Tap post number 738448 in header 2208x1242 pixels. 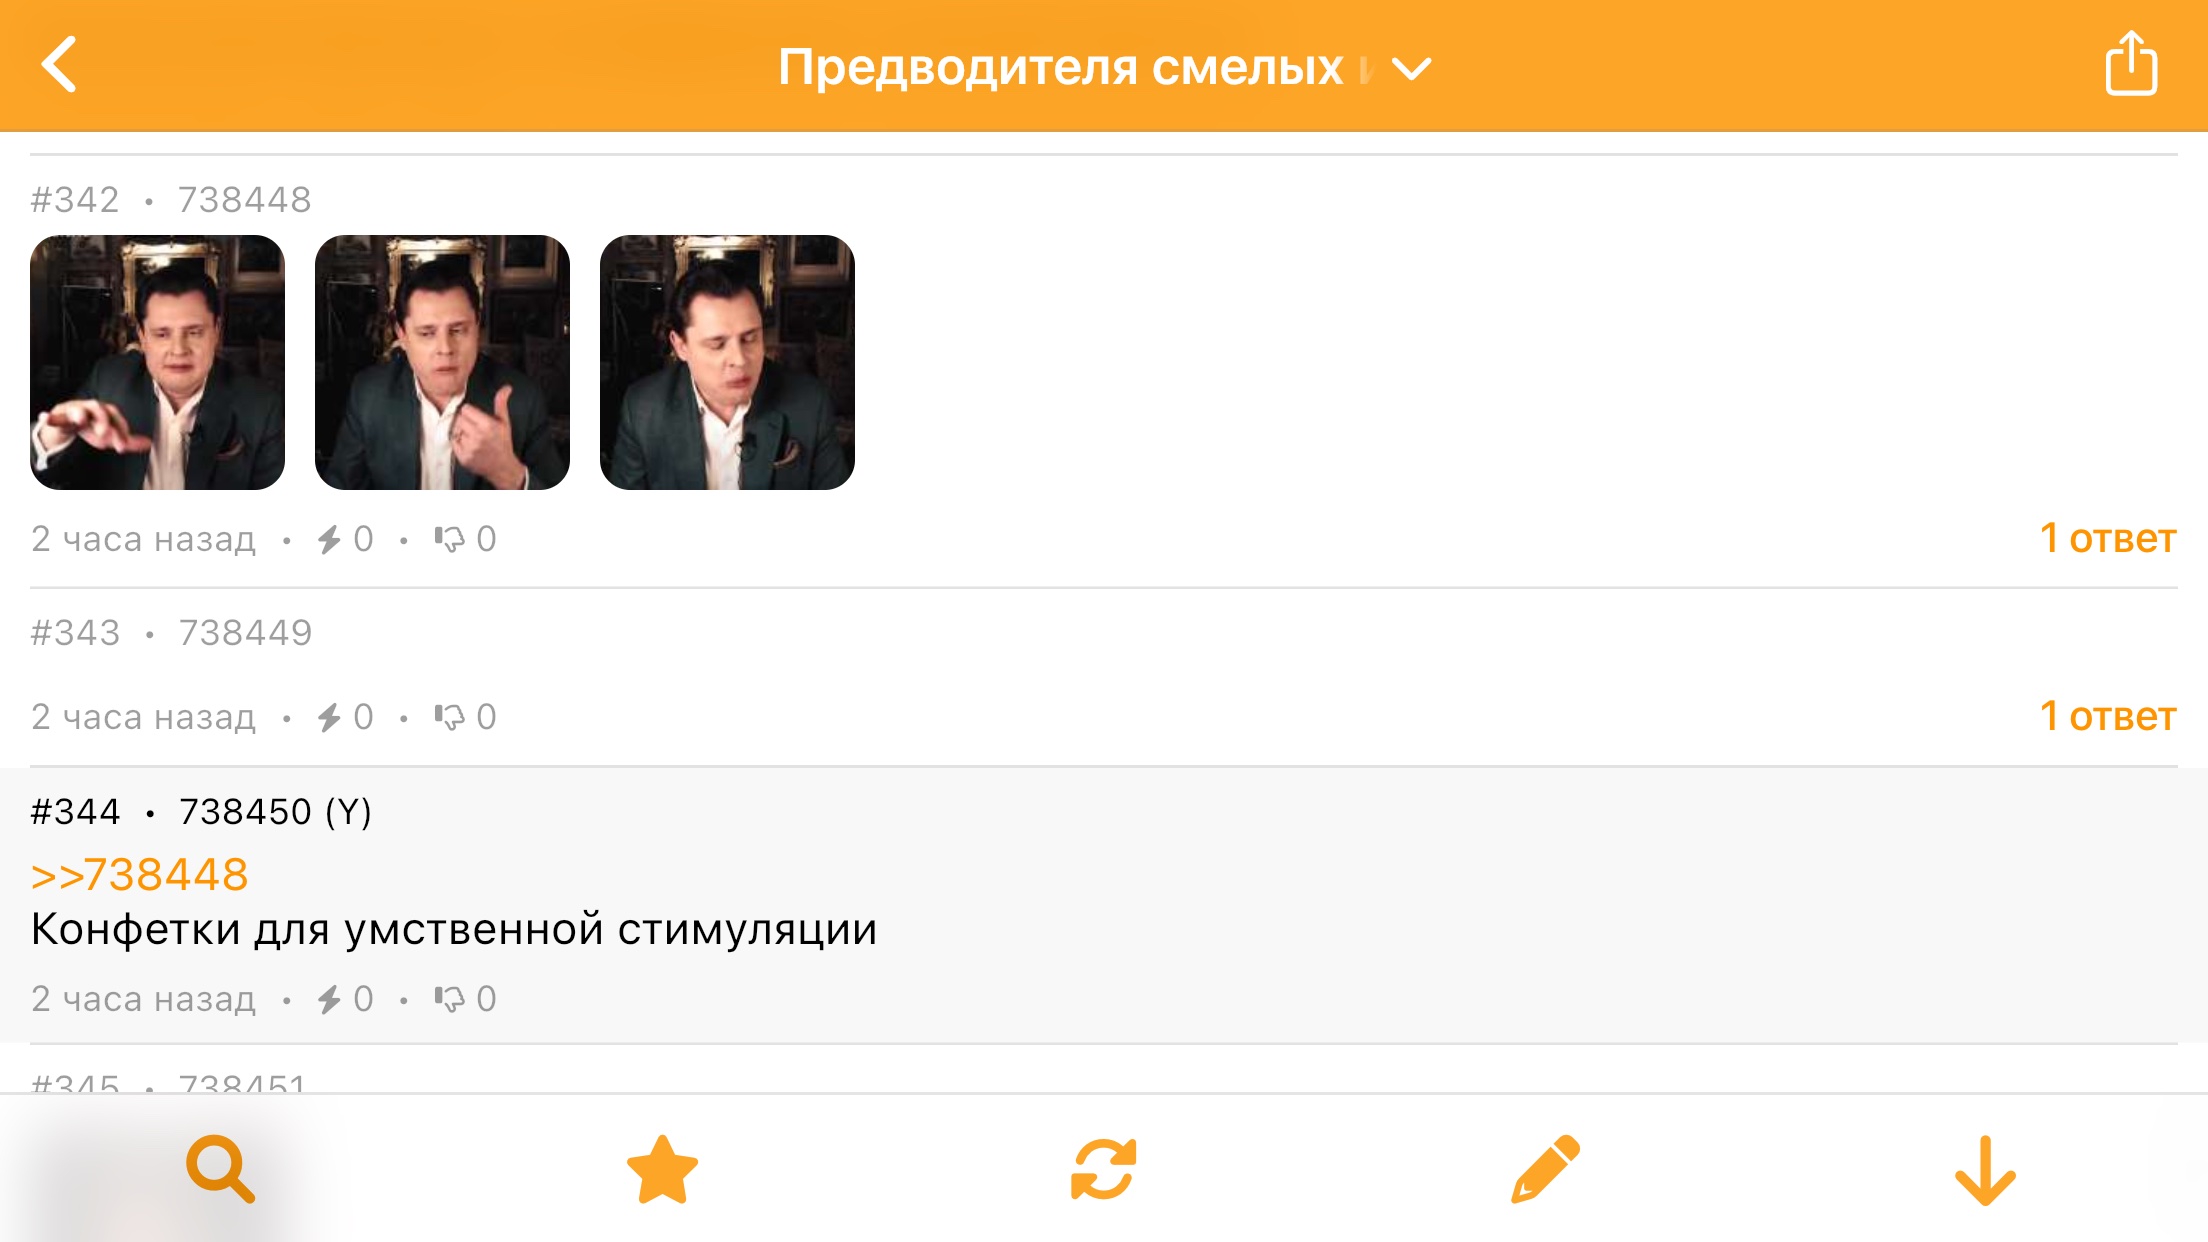tap(245, 200)
